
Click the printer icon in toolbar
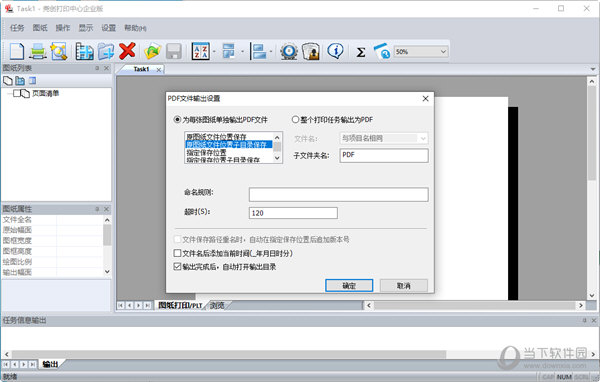point(38,51)
